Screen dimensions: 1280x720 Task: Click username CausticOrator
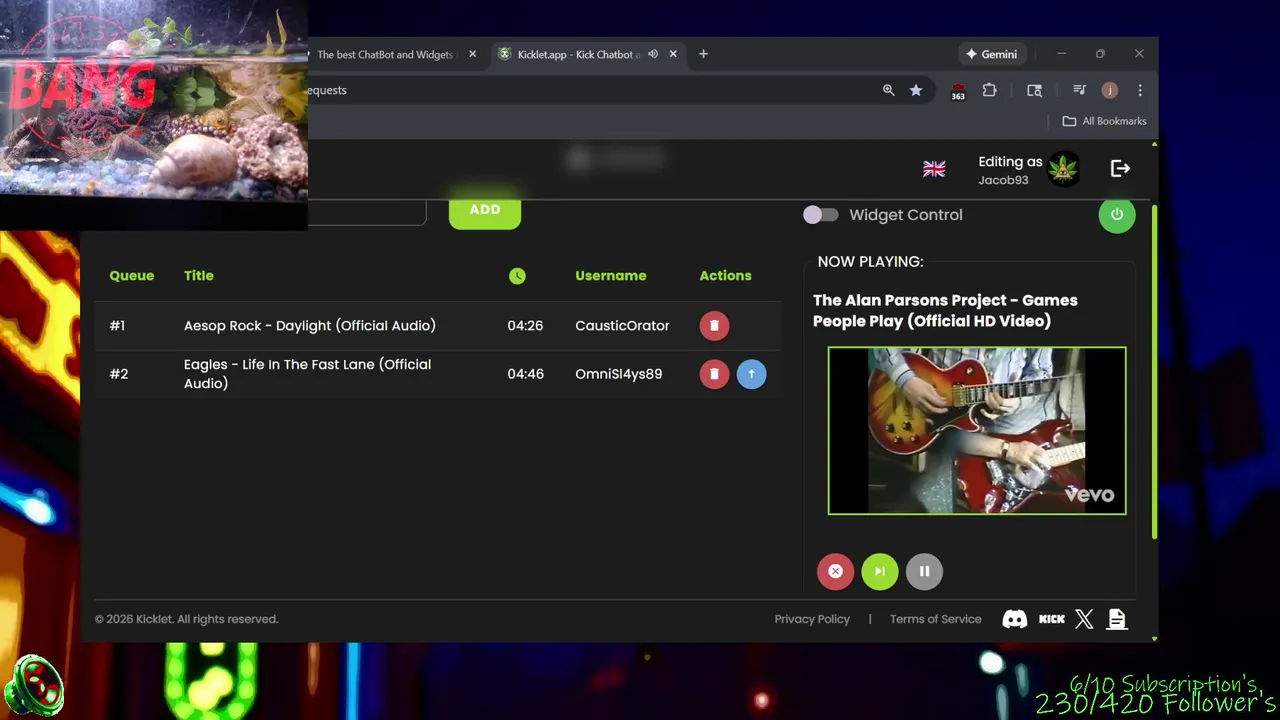622,325
